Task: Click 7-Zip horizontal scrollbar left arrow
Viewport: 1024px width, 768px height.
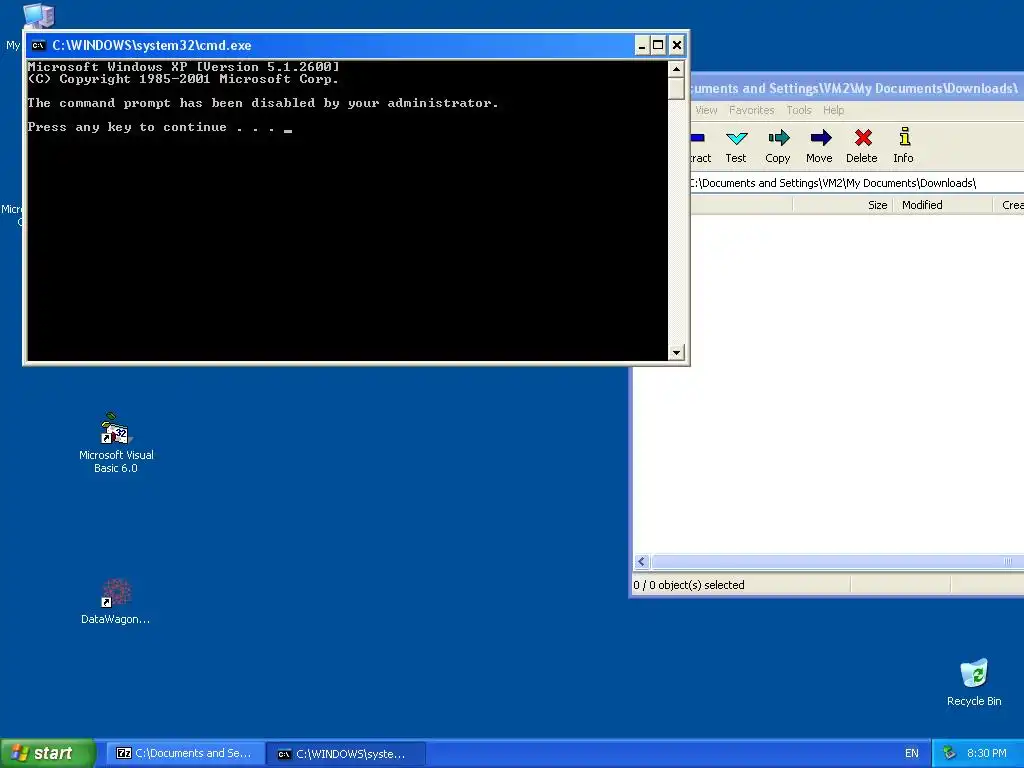Action: [x=641, y=562]
